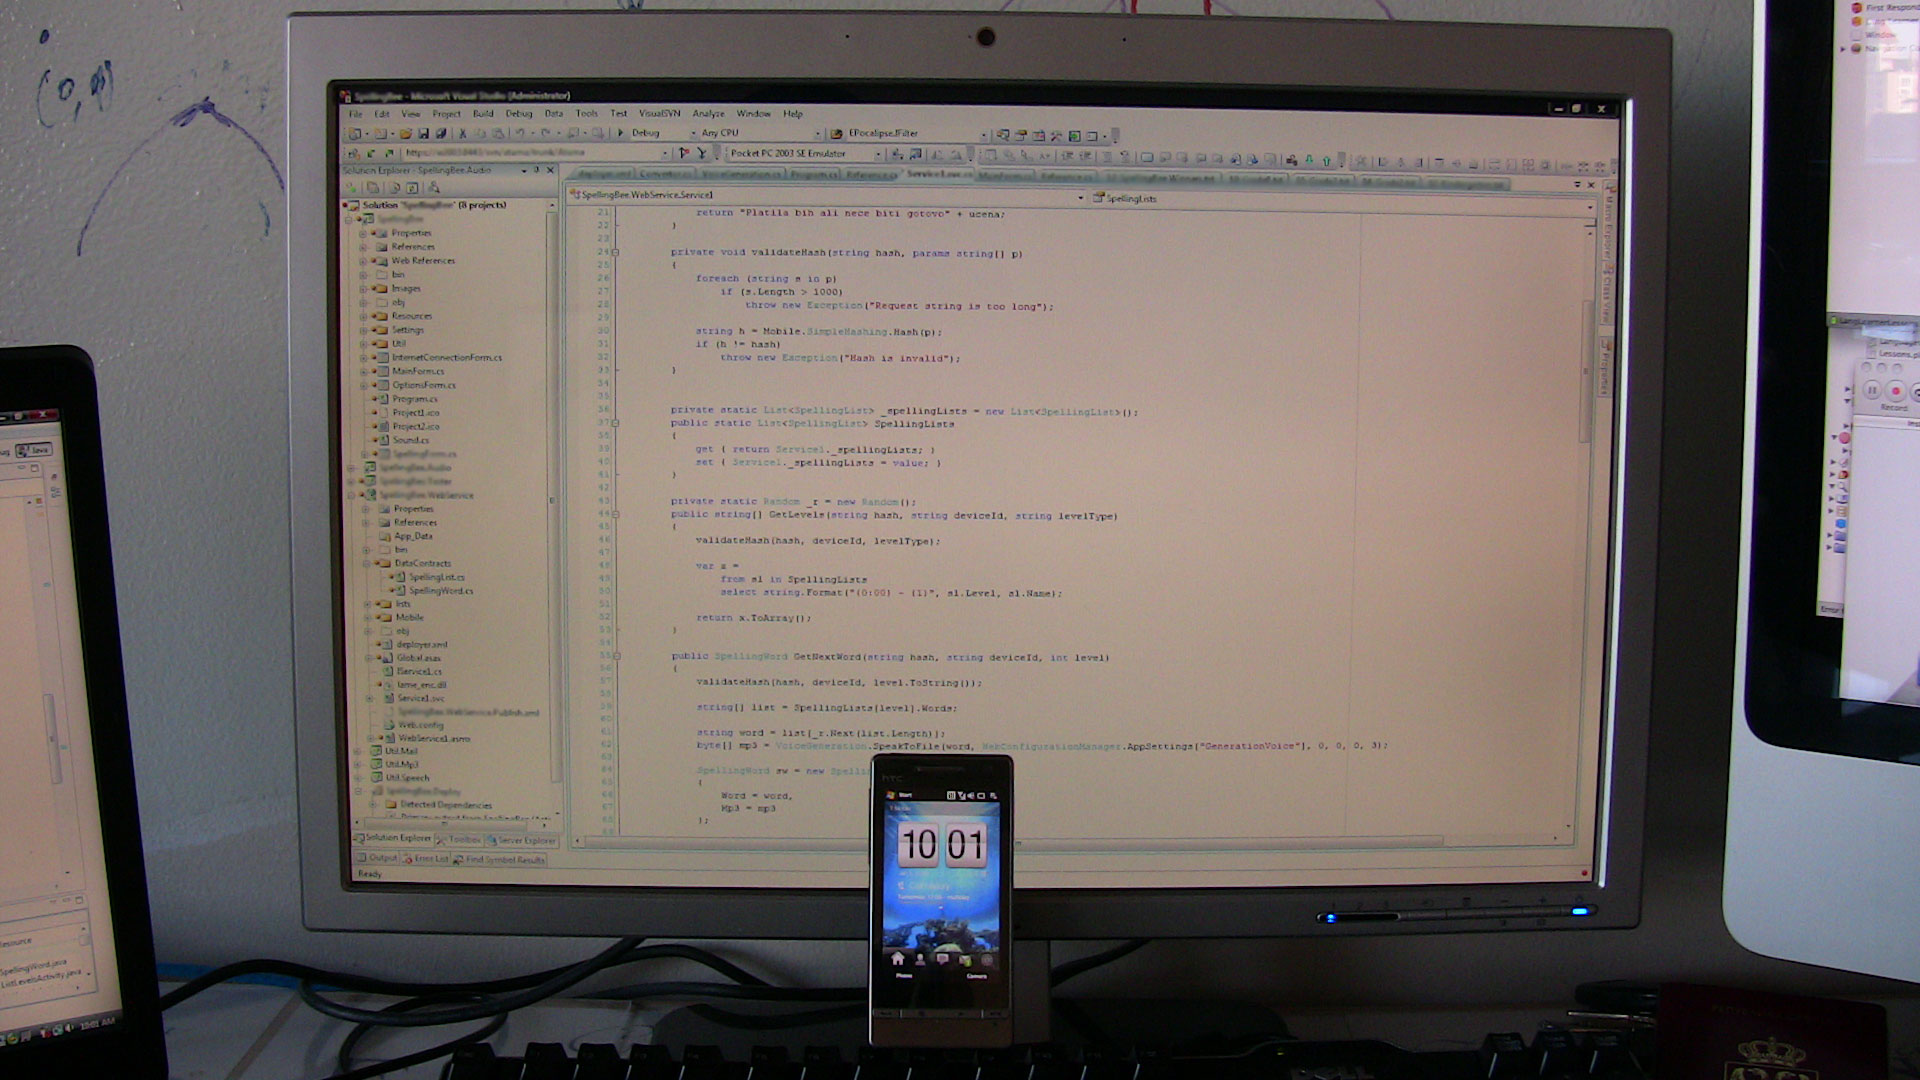Expand the Service1.svc node

(x=371, y=698)
